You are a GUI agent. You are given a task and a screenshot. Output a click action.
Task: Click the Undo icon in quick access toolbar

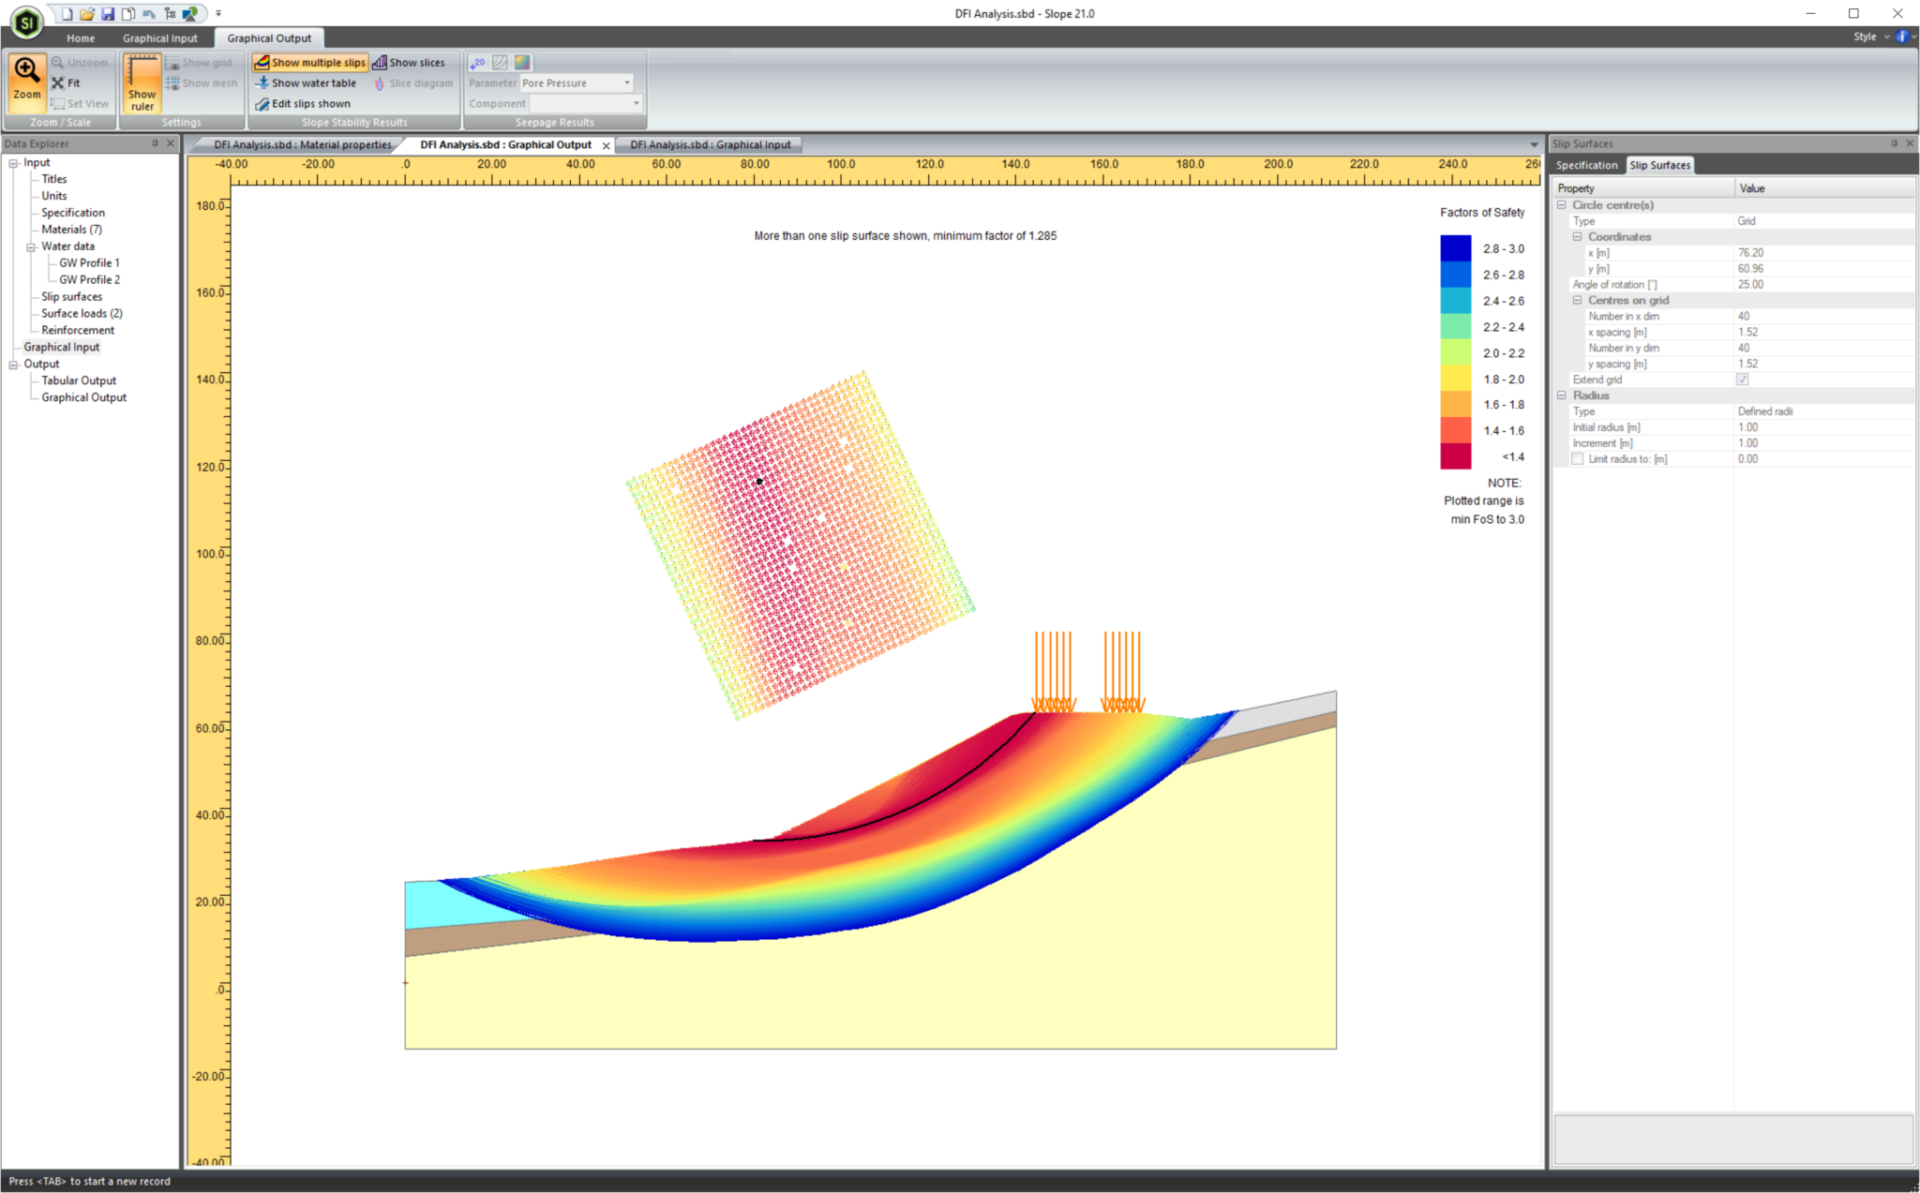coord(148,13)
